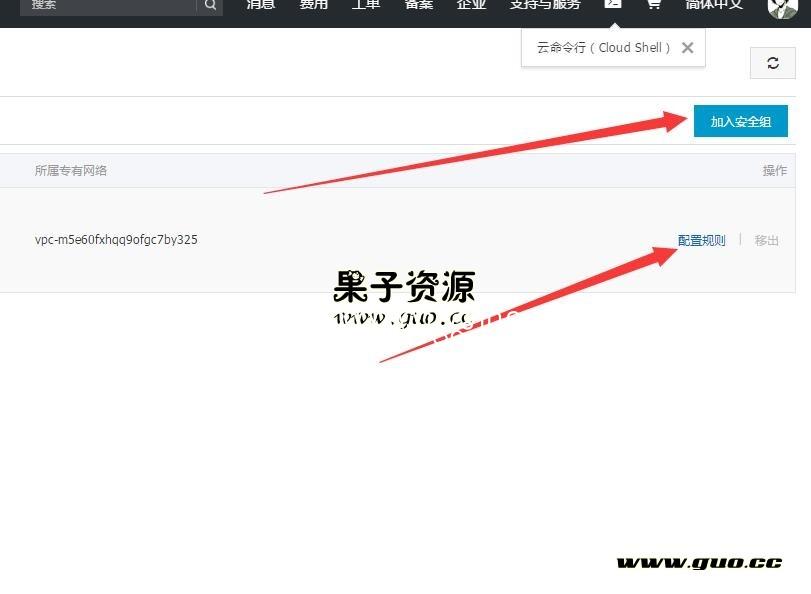Click the 移出 remove link
This screenshot has height=594, width=811.
(x=766, y=240)
